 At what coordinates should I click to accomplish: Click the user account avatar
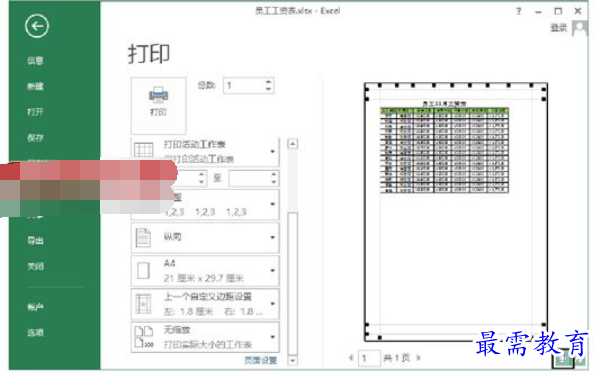pos(580,28)
